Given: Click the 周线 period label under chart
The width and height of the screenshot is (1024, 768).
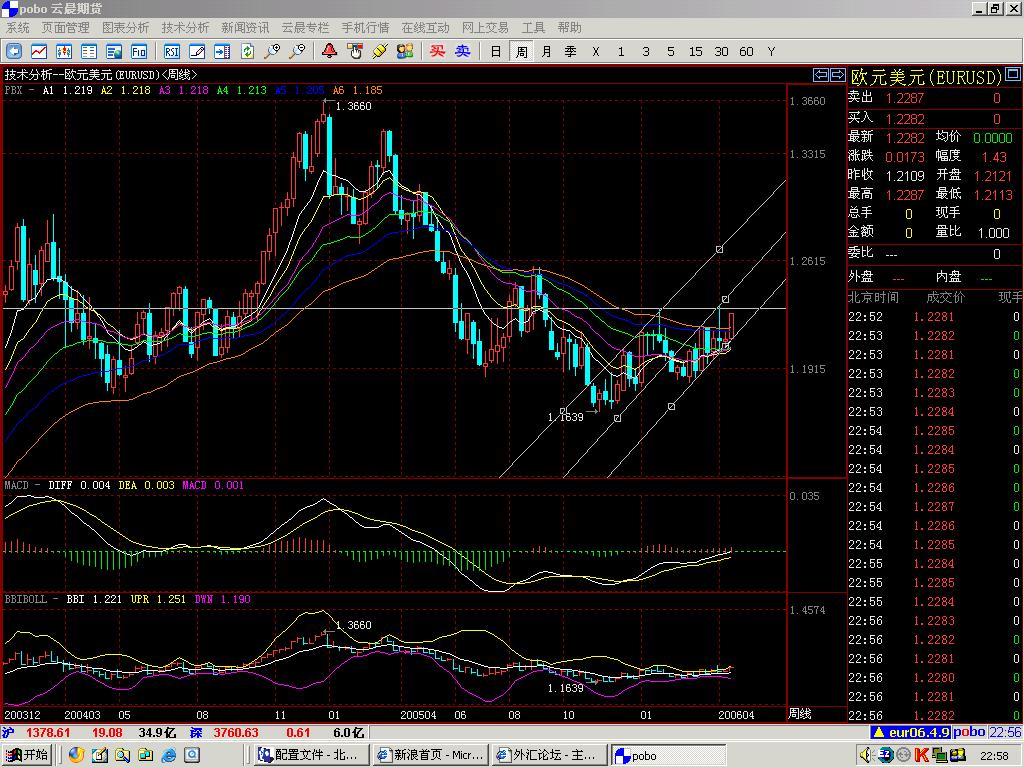Looking at the screenshot, I should point(800,714).
